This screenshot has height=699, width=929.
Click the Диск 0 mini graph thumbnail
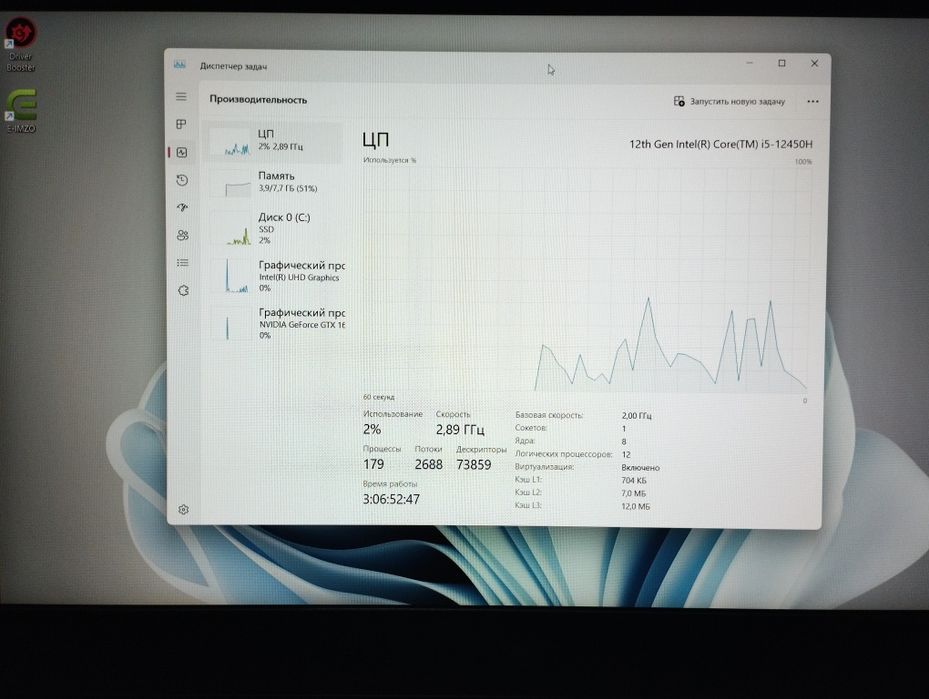tap(232, 230)
